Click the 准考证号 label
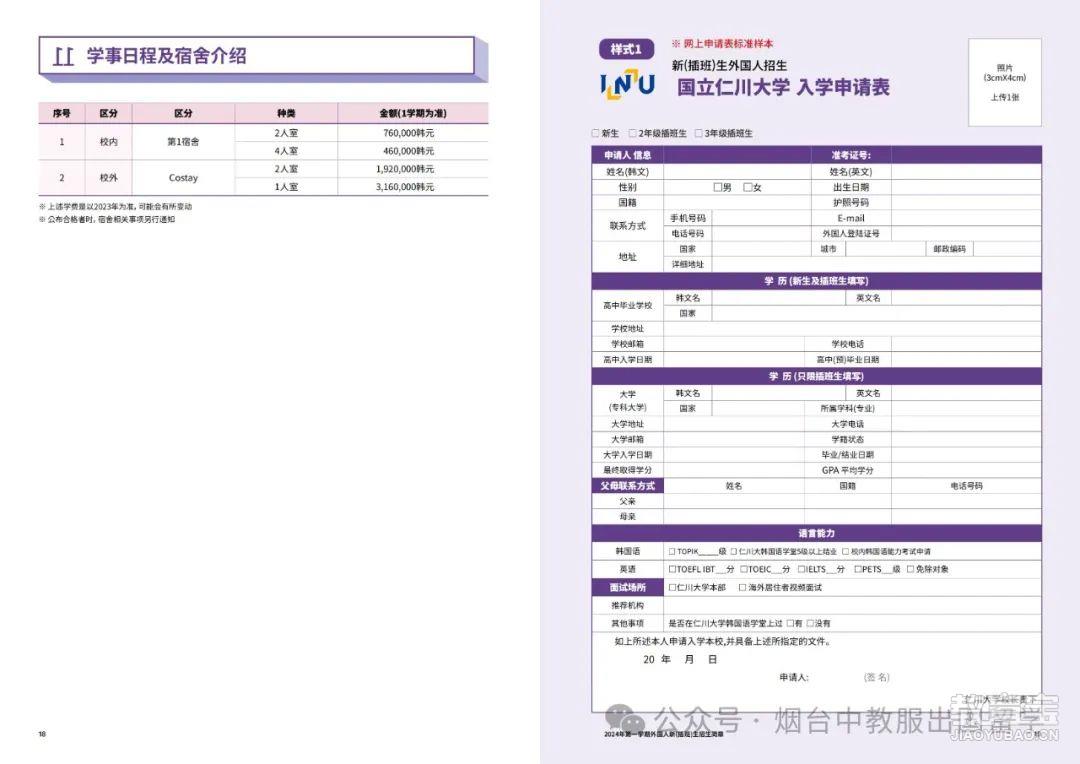 [x=851, y=155]
